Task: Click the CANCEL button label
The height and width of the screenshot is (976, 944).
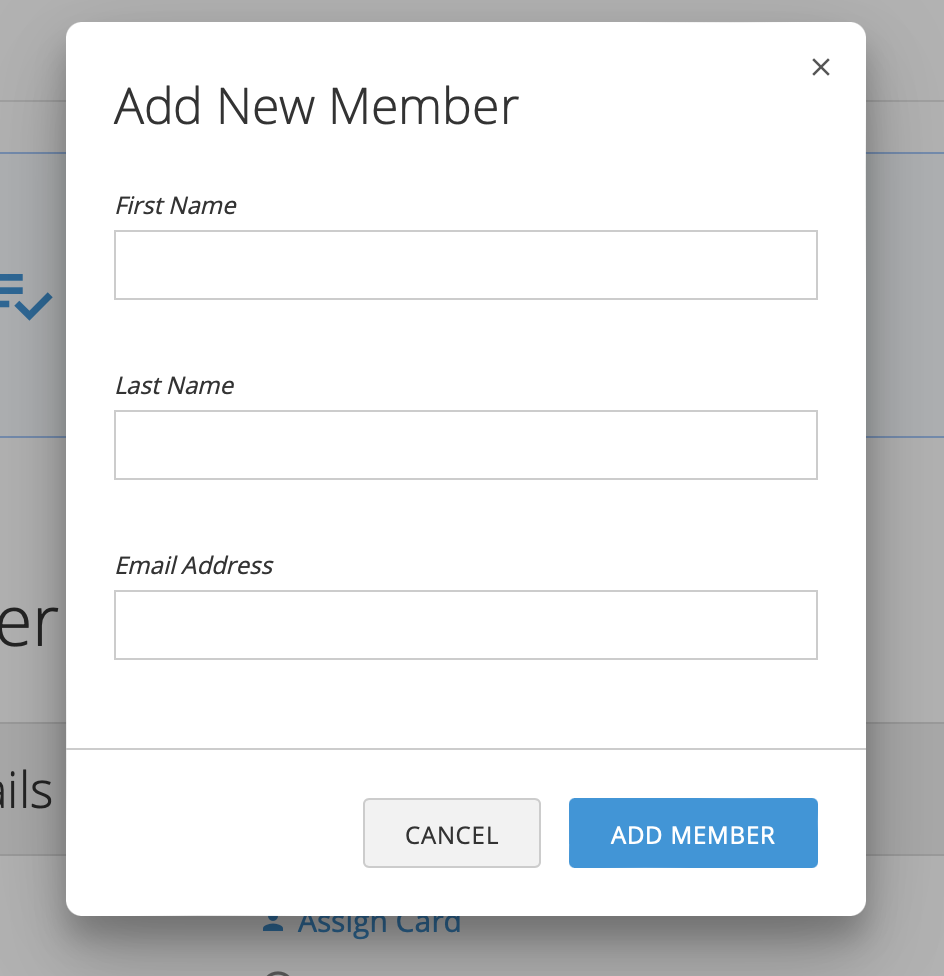Action: [451, 834]
